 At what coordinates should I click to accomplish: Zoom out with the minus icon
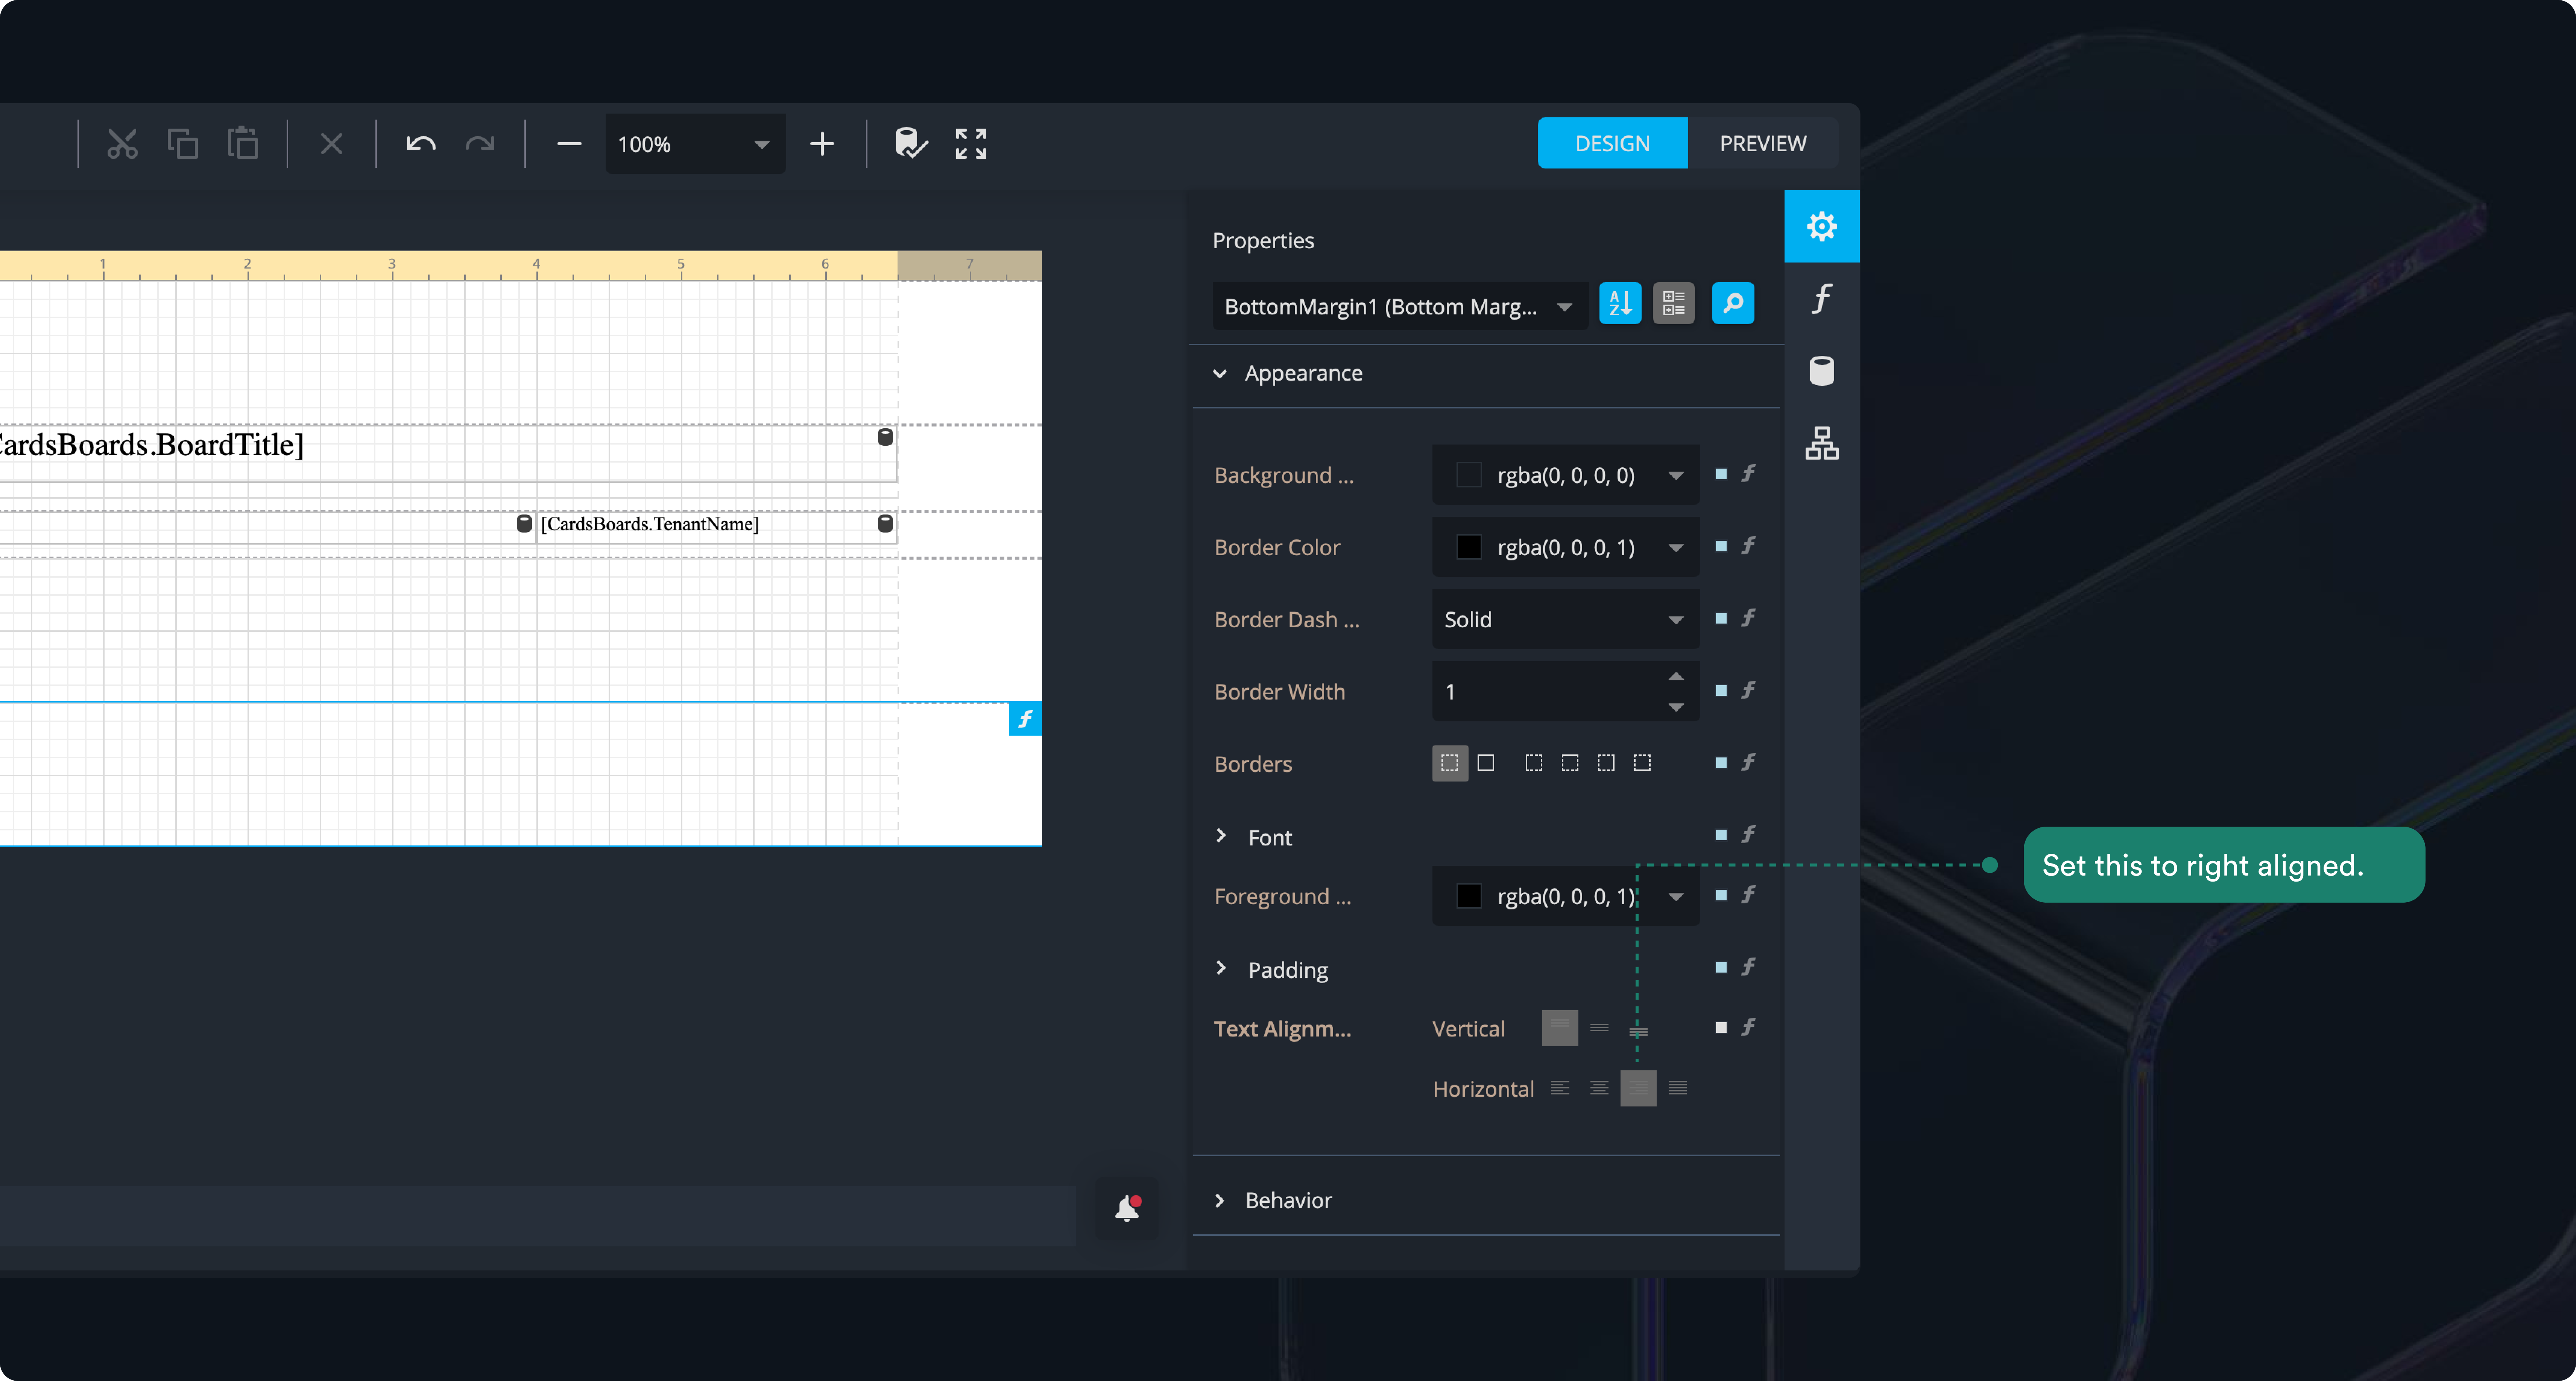point(569,144)
